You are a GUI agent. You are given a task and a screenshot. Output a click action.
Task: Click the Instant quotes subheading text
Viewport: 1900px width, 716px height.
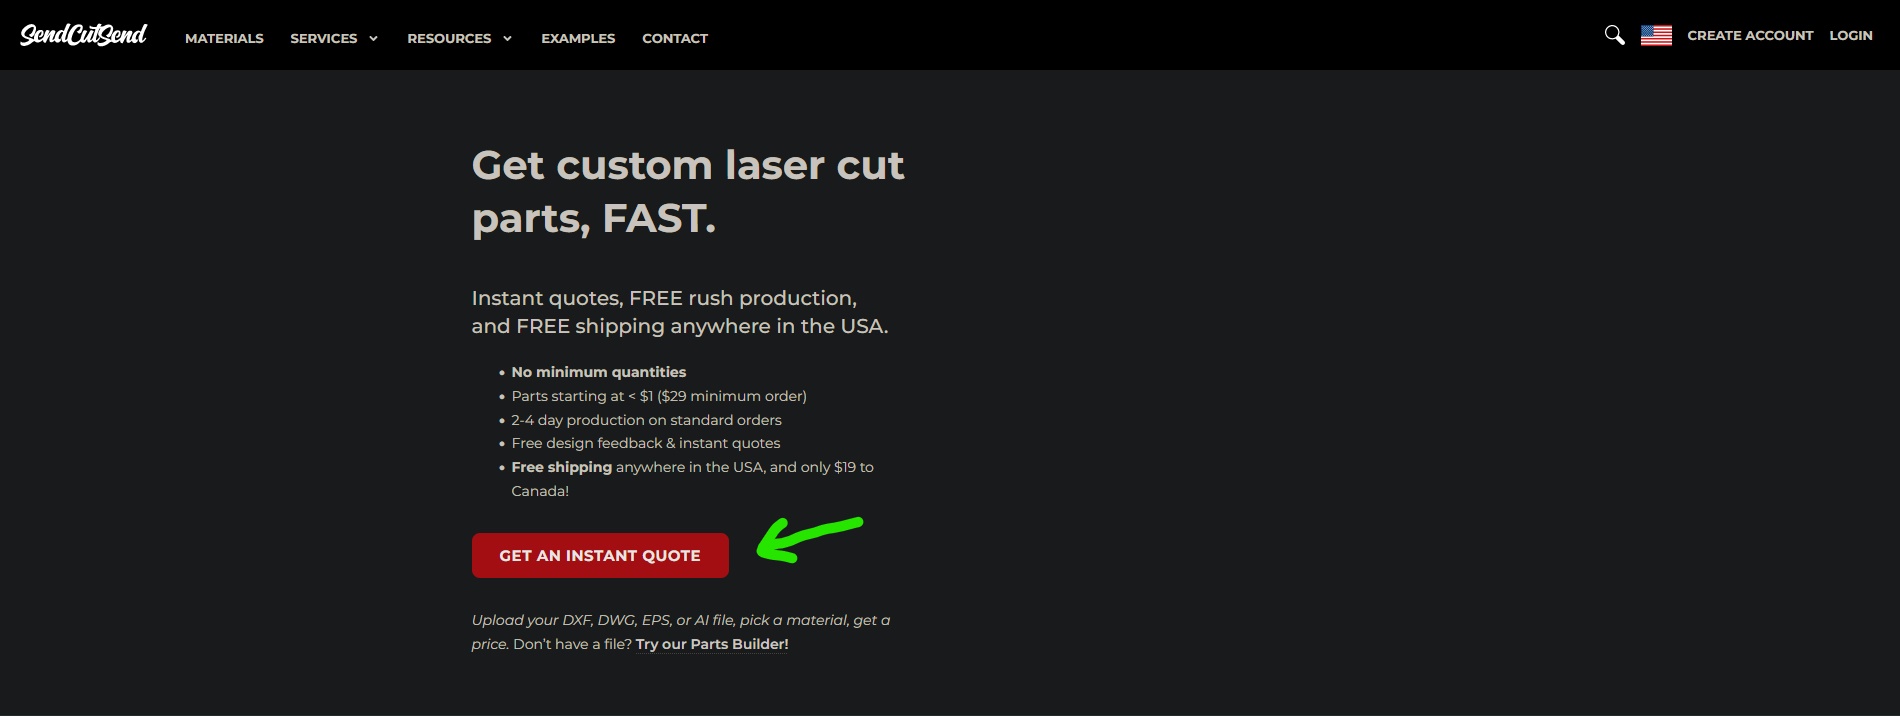click(x=680, y=312)
